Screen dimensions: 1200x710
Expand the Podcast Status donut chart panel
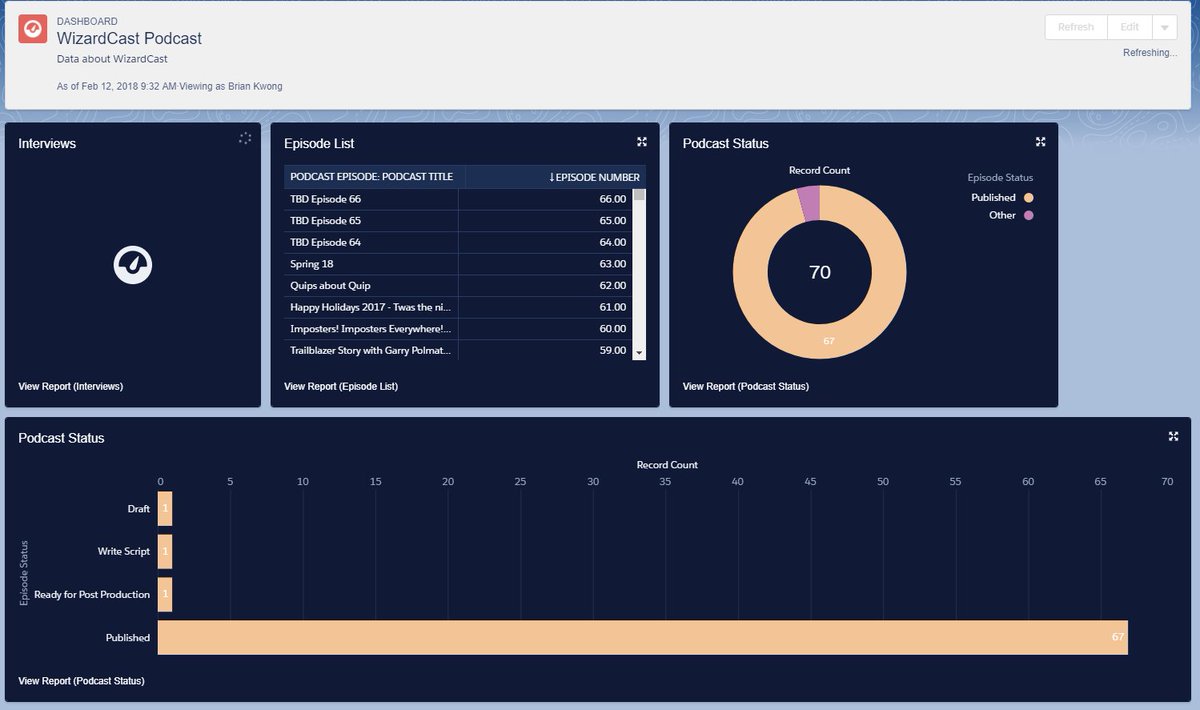pos(1040,142)
